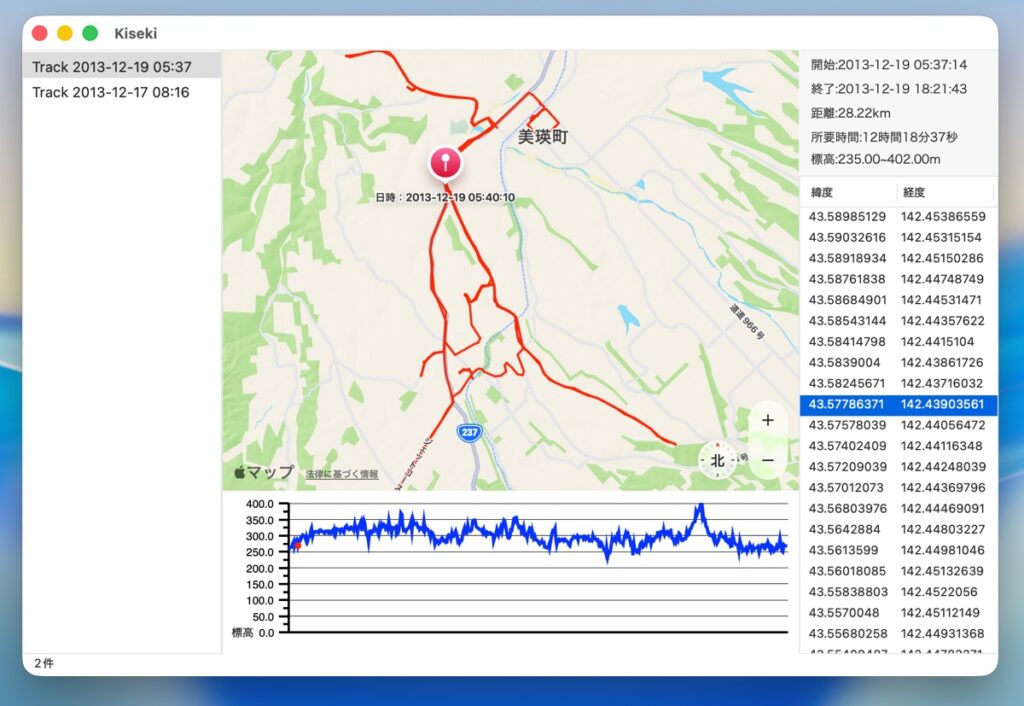
Task: Click the green fullscreen window button
Action: click(90, 33)
